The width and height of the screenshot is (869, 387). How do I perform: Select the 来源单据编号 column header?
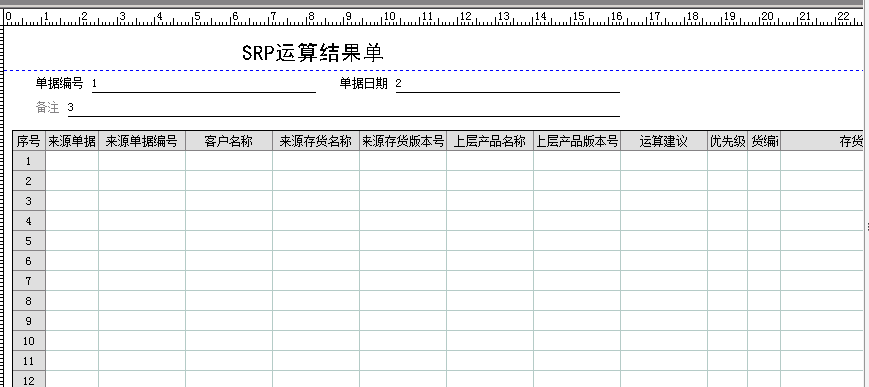click(x=142, y=141)
